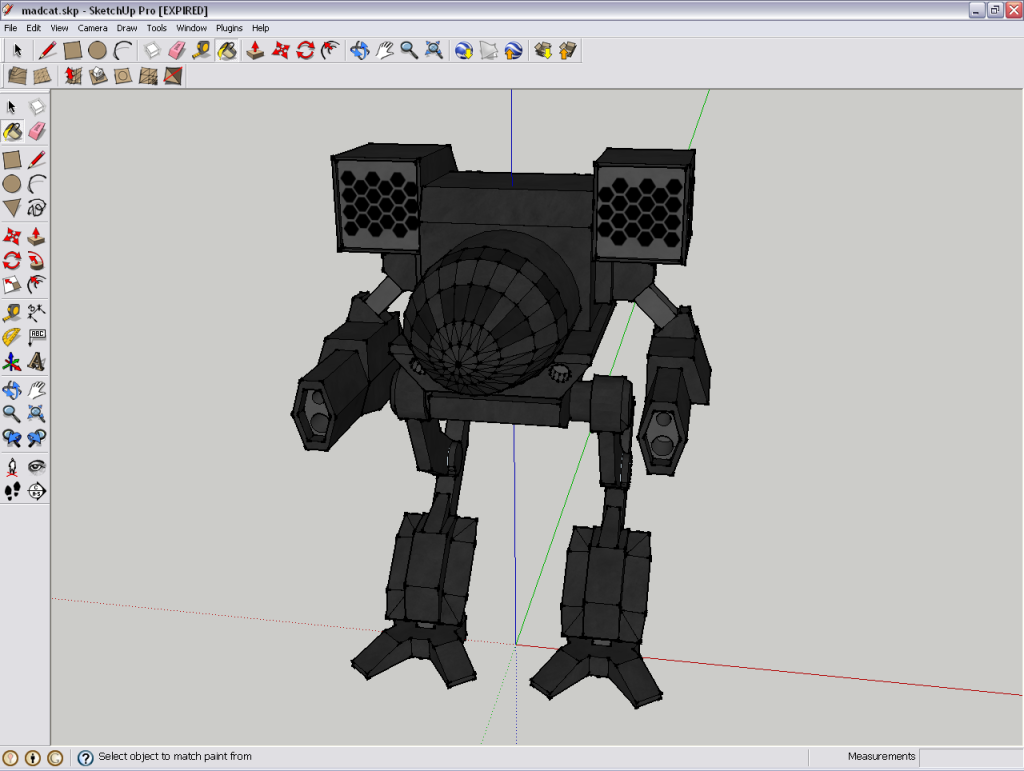This screenshot has width=1024, height=771.
Task: Open the Edit menu
Action: click(x=33, y=28)
